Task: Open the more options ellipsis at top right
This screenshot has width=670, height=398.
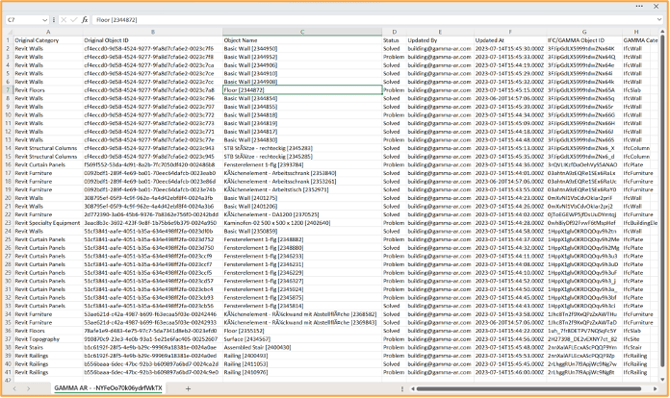Action: click(x=639, y=6)
